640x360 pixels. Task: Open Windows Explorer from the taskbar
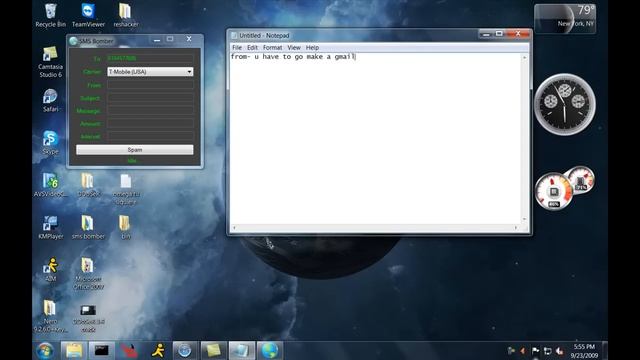74,351
